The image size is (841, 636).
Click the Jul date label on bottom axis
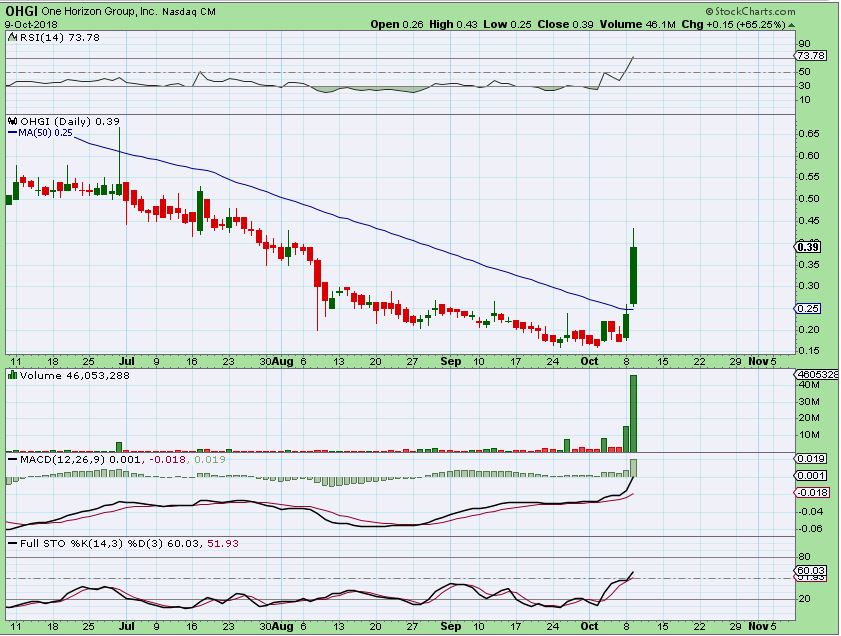pos(127,626)
